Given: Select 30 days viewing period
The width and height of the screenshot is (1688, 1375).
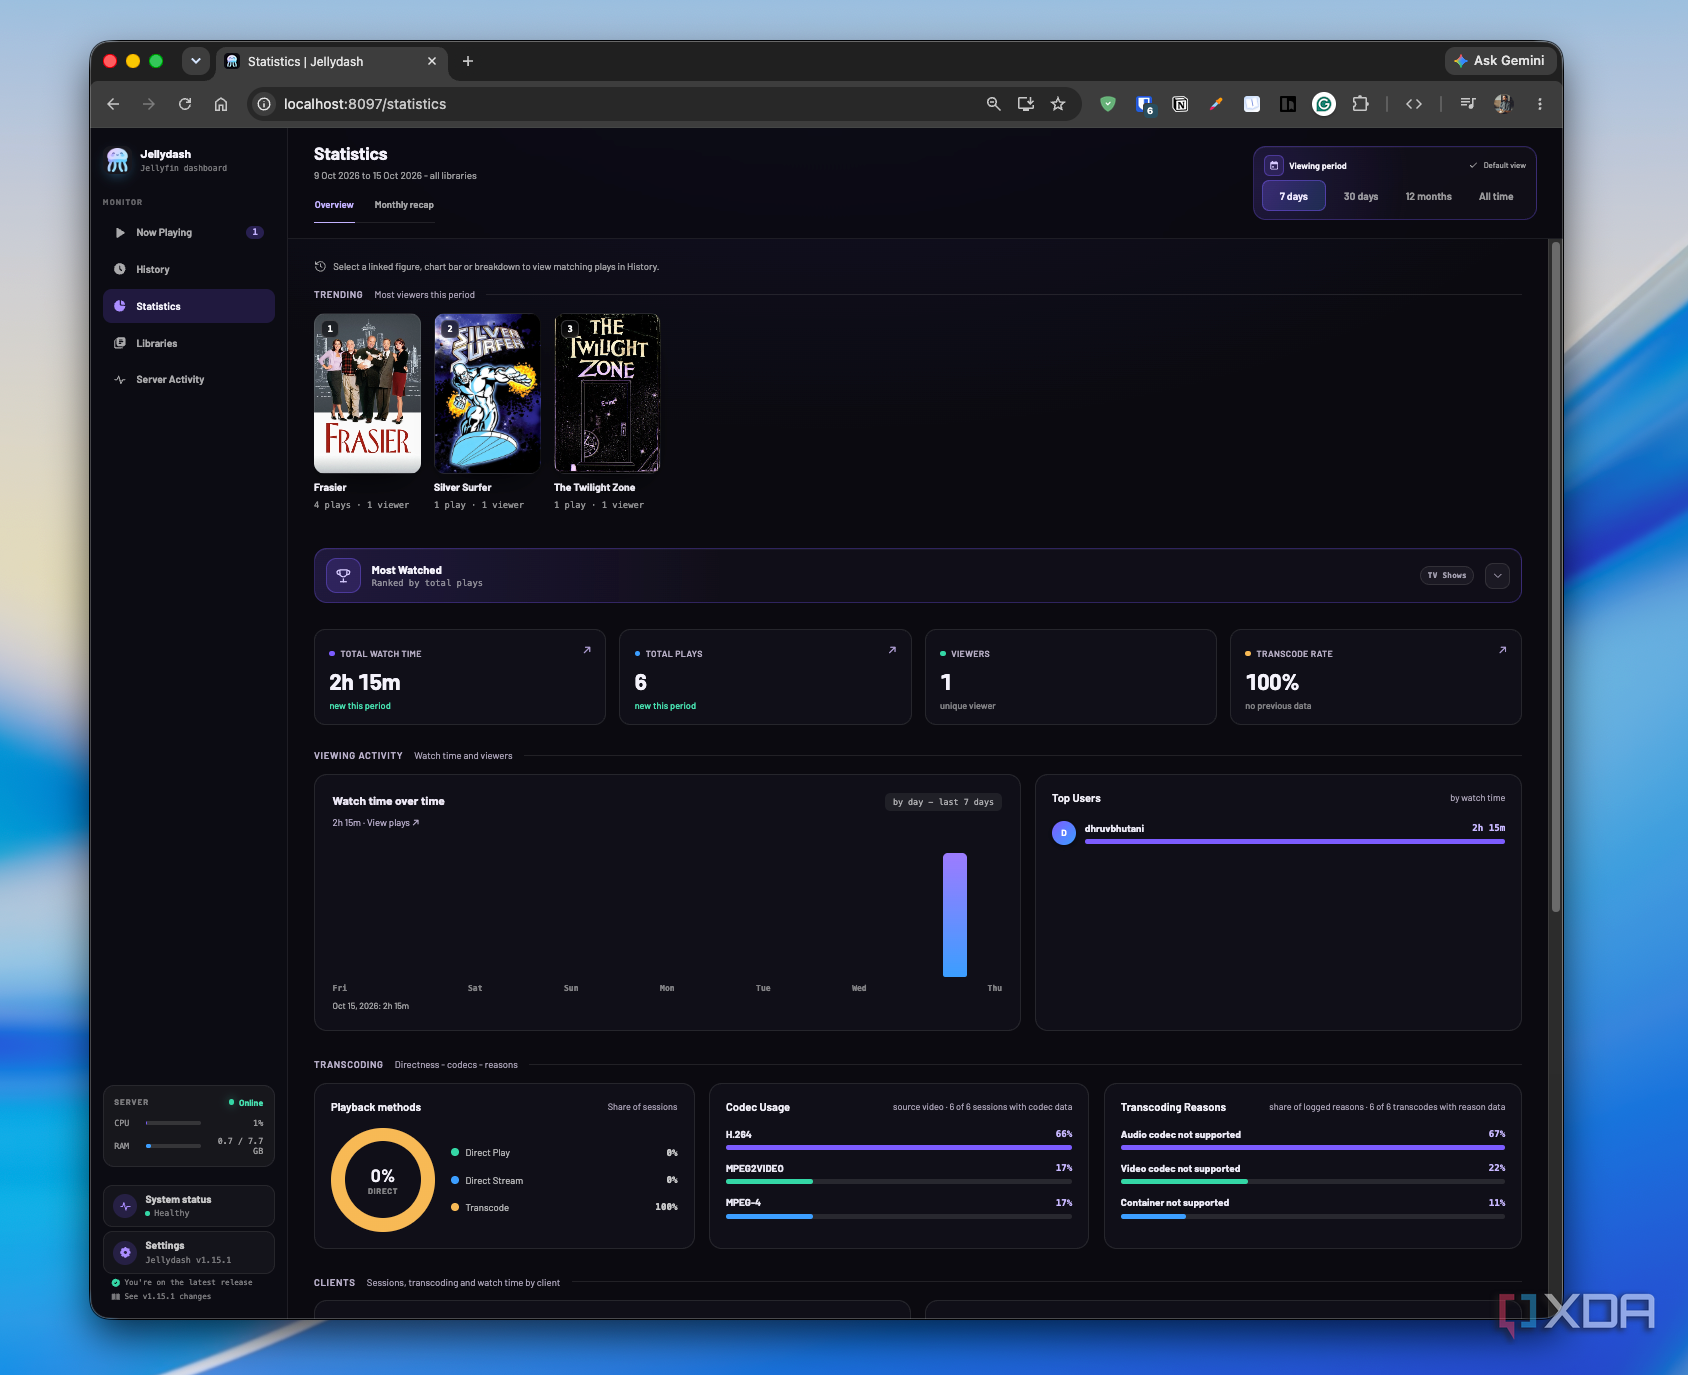Looking at the screenshot, I should pyautogui.click(x=1360, y=196).
